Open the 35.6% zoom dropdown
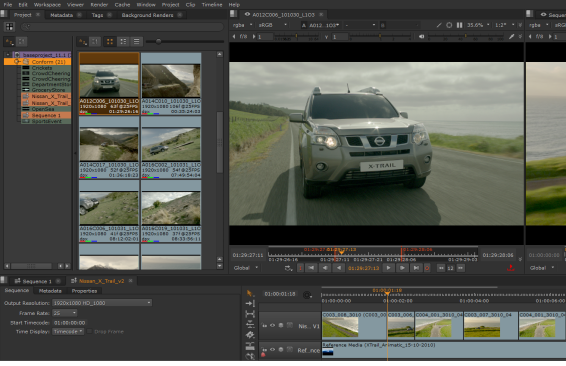Image resolution: width=566 pixels, height=366 pixels. pyautogui.click(x=478, y=25)
